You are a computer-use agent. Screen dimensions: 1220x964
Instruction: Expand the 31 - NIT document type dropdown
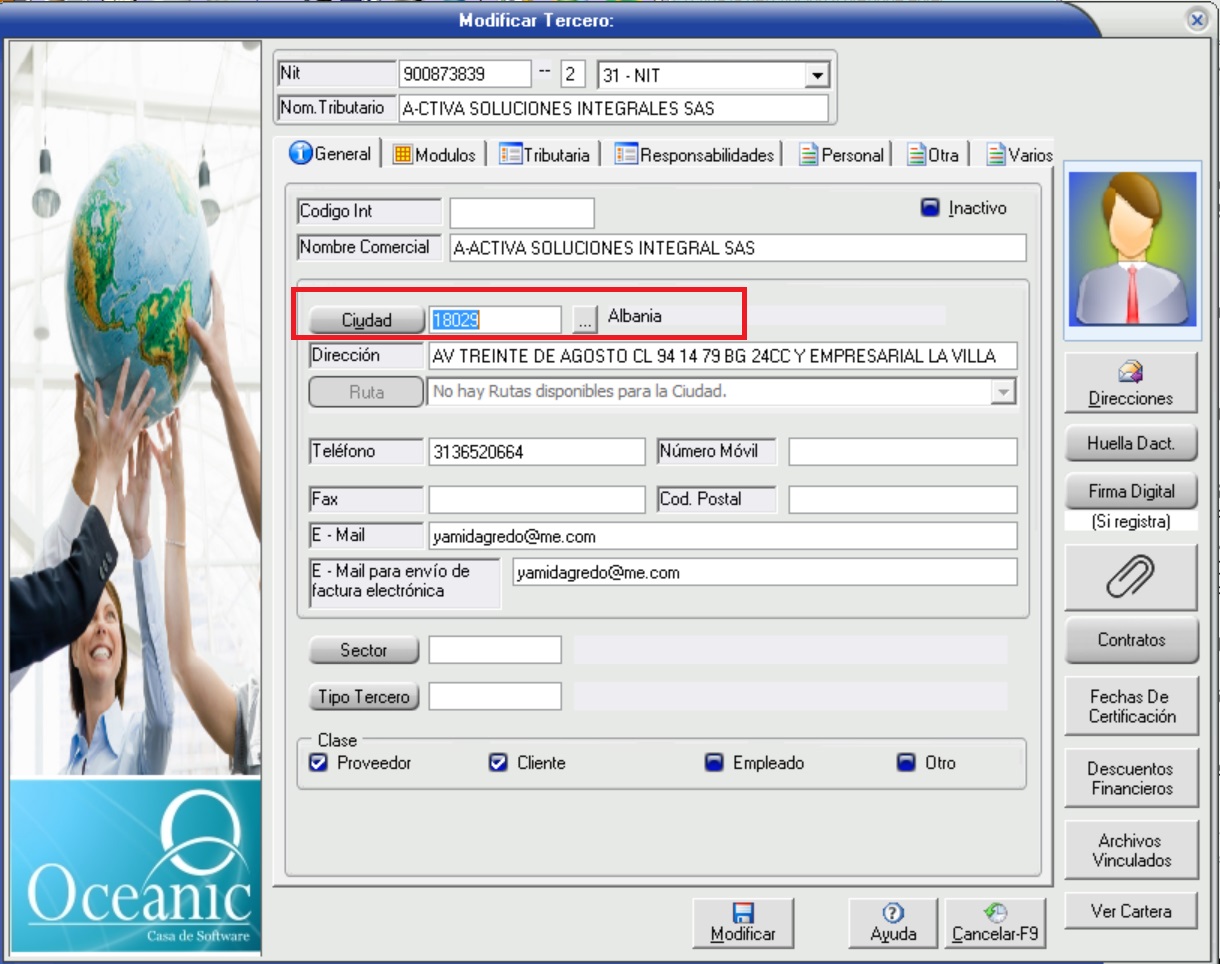click(817, 75)
